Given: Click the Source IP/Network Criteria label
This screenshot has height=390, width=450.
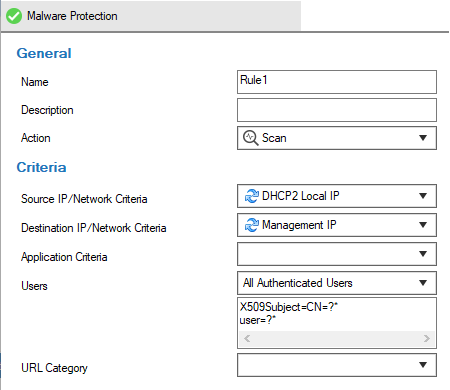Looking at the screenshot, I should coord(84,199).
